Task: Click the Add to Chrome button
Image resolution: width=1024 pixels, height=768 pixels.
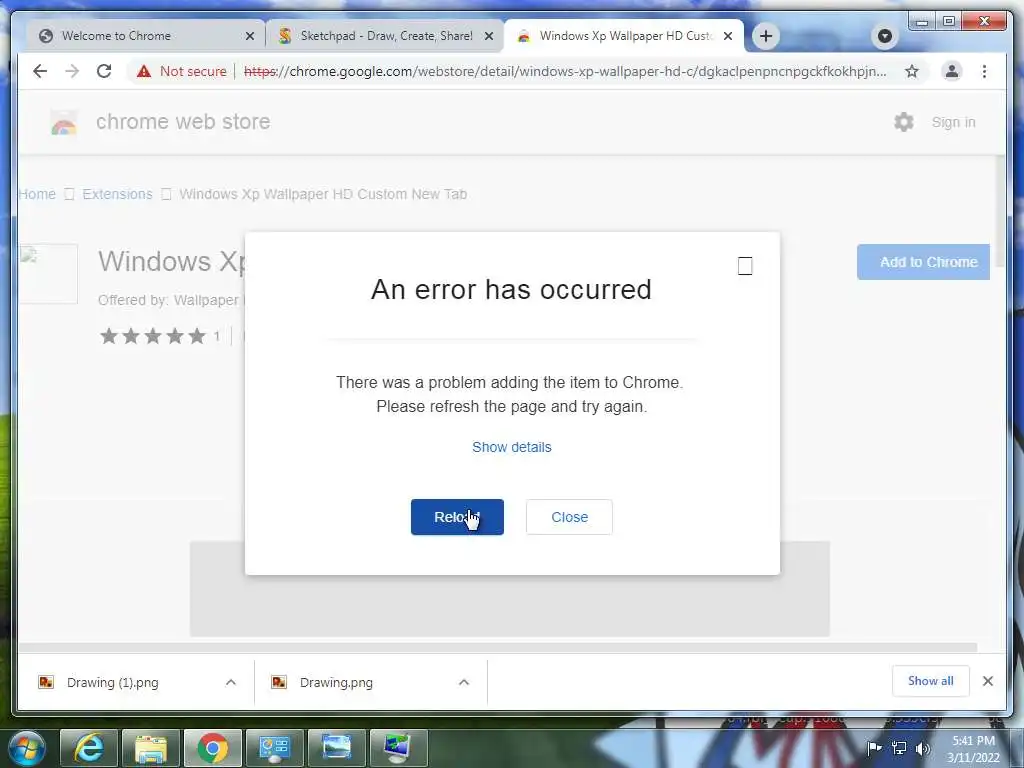Action: pyautogui.click(x=923, y=262)
